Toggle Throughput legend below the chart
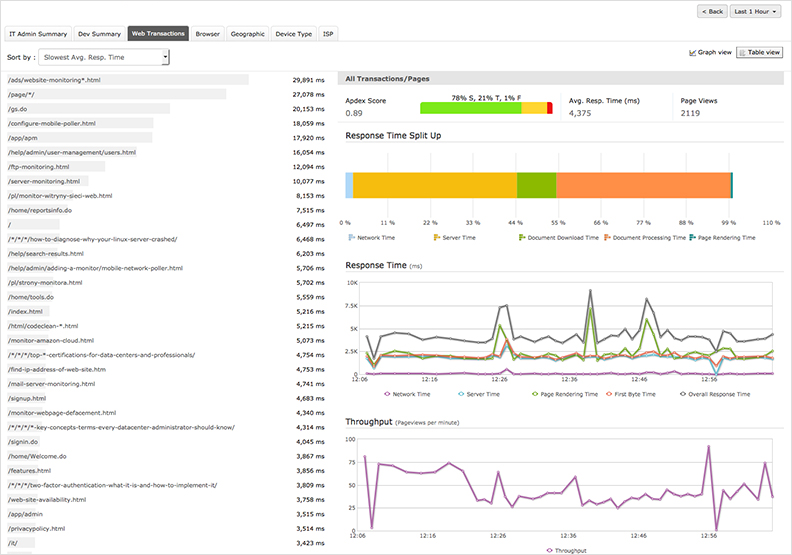This screenshot has height=555, width=792. tap(550, 550)
